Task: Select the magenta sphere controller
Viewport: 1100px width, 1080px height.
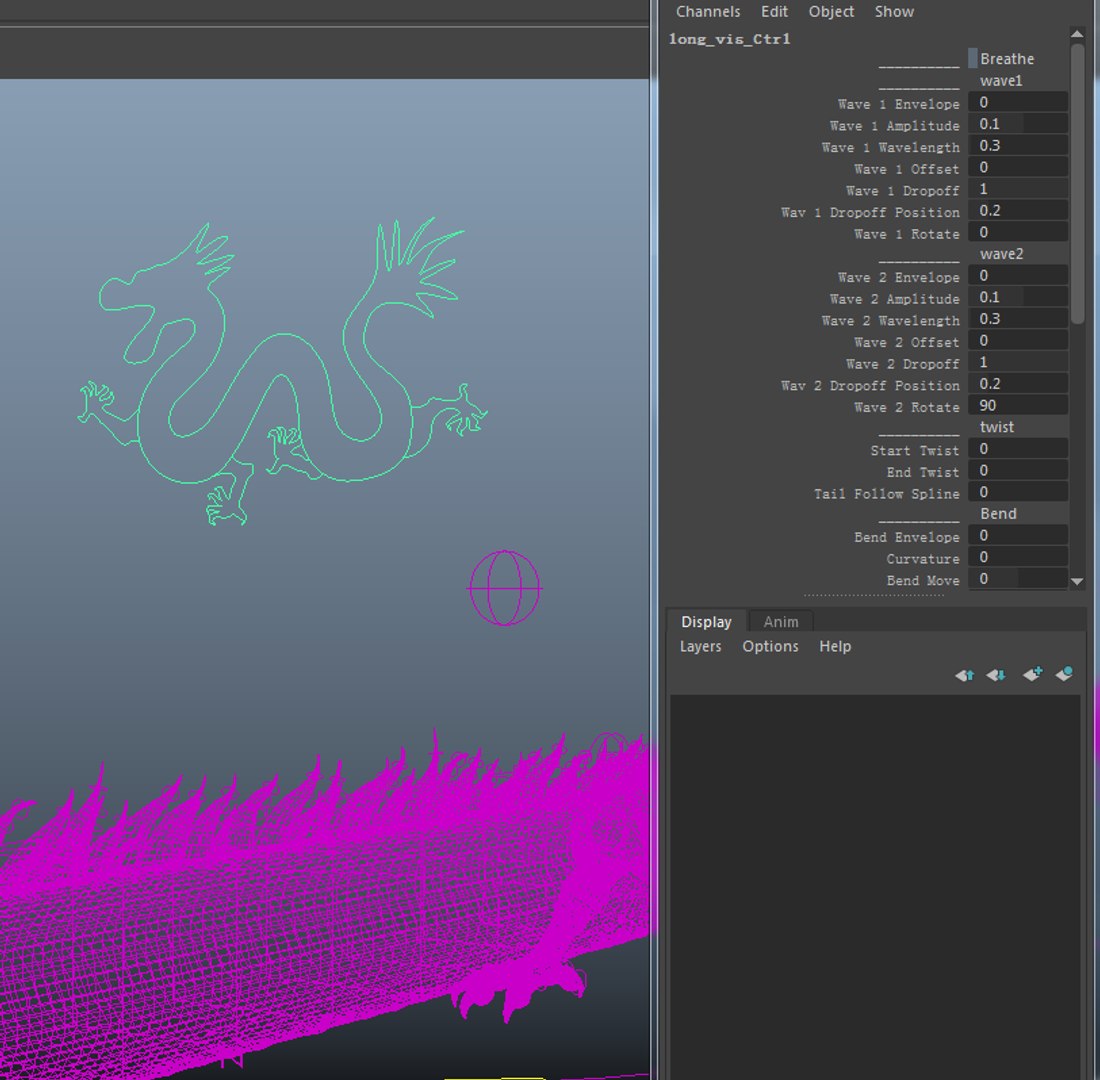Action: click(504, 588)
